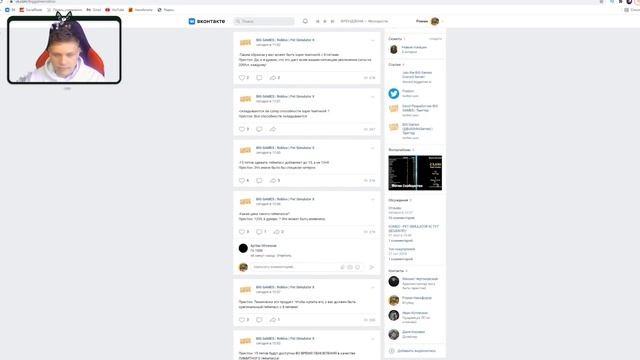Comment on the second post from top
640x360 pixels.
click(x=259, y=129)
